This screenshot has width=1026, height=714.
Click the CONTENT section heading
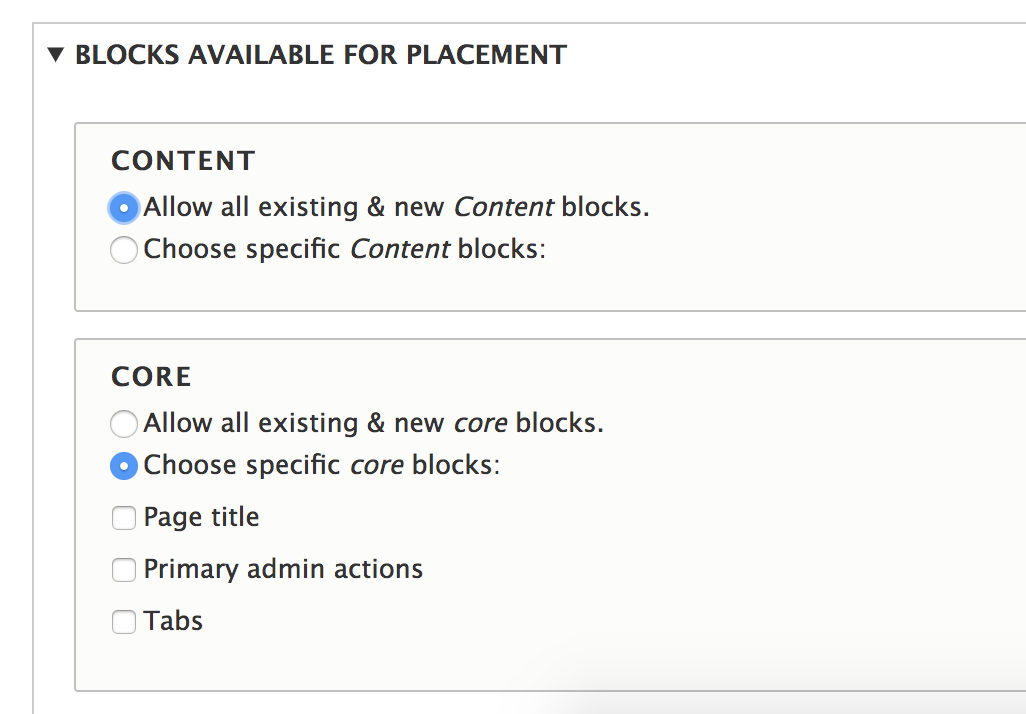(184, 160)
